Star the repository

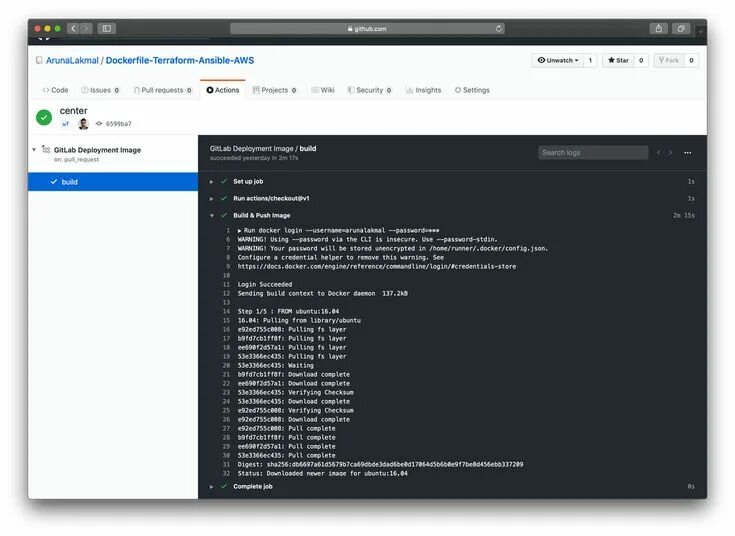click(x=618, y=60)
